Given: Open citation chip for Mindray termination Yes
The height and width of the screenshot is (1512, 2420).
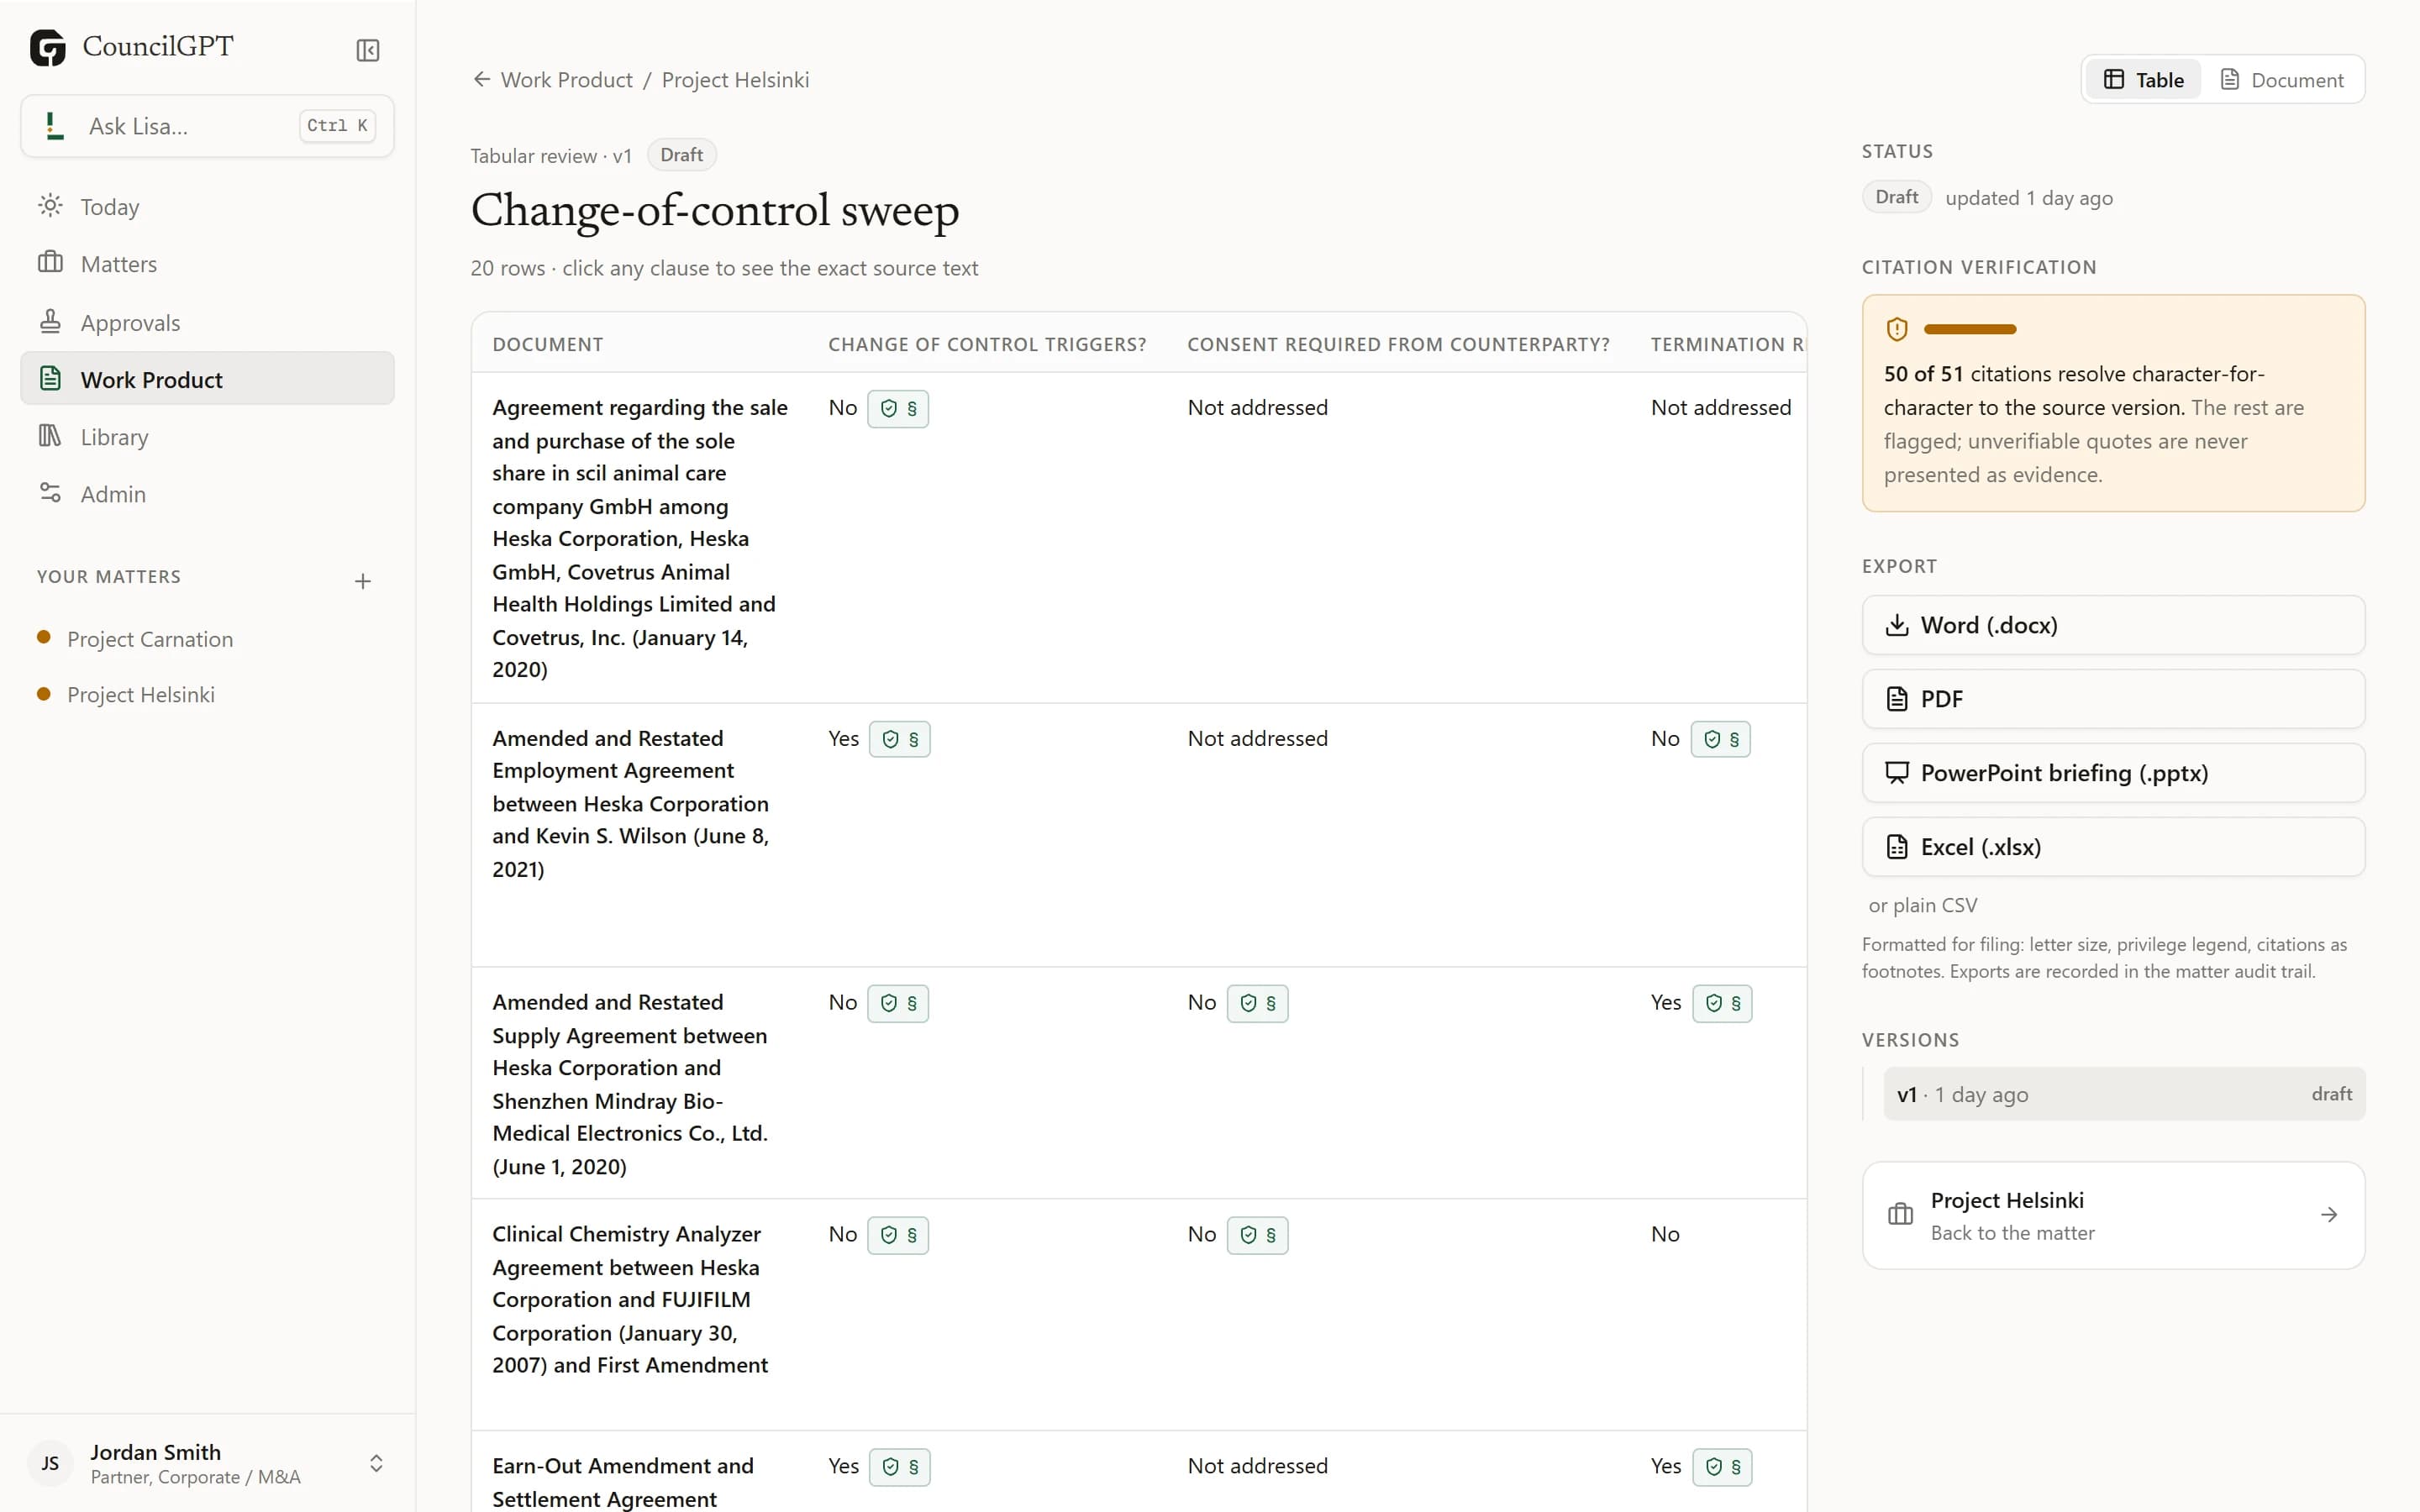Looking at the screenshot, I should (1722, 1003).
